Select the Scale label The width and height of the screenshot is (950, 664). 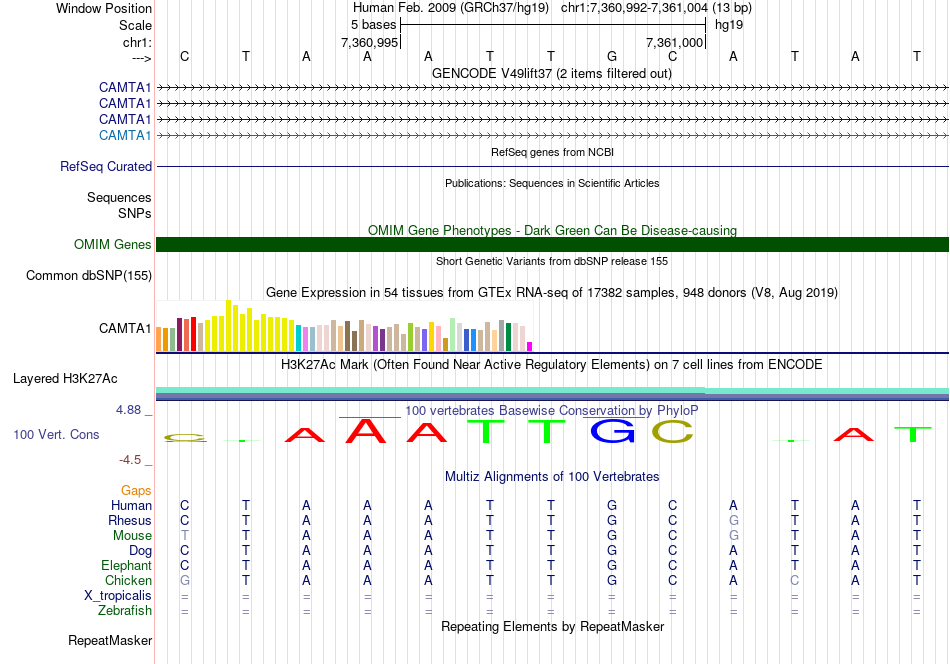[135, 25]
